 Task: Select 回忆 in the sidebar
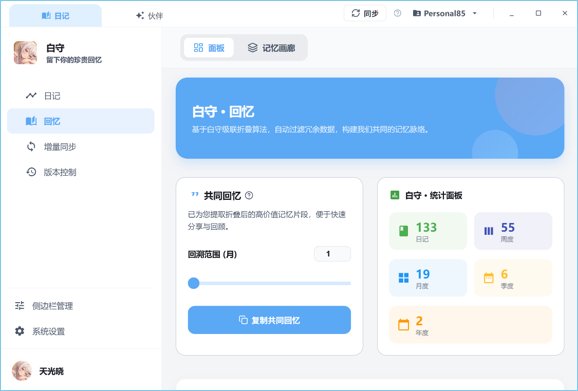tap(81, 121)
